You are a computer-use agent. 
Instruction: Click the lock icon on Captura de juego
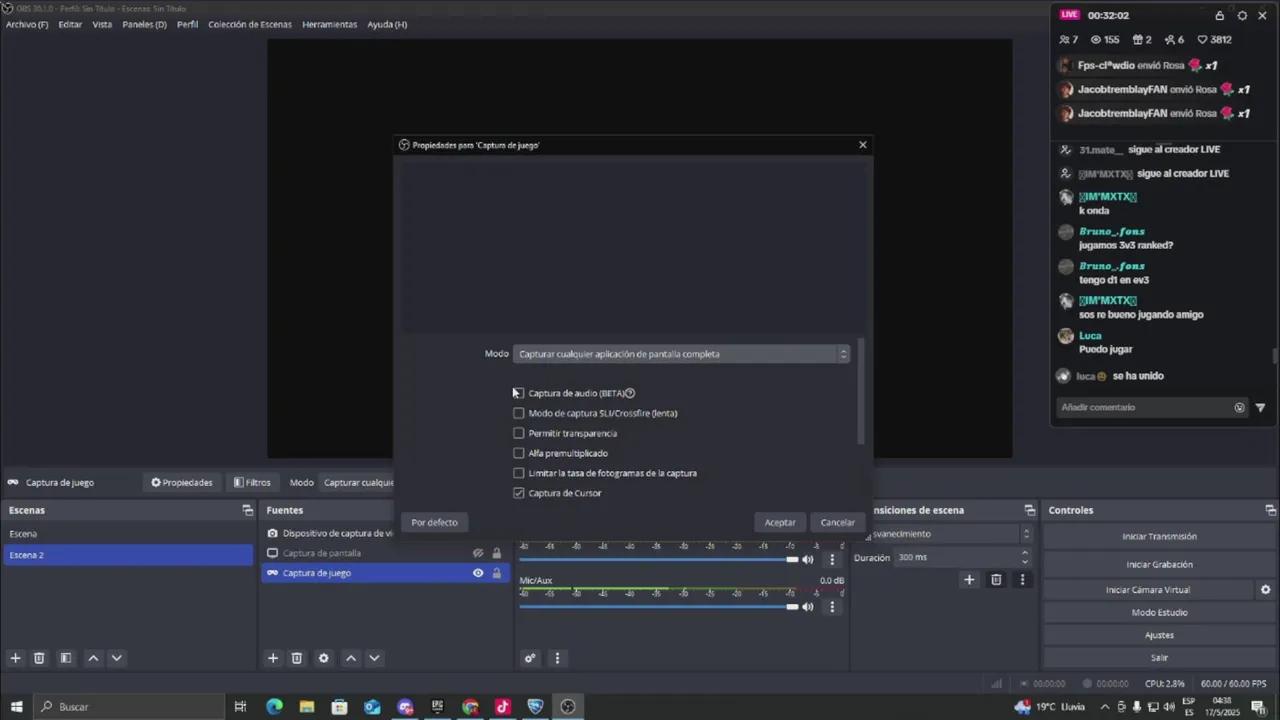coord(496,573)
